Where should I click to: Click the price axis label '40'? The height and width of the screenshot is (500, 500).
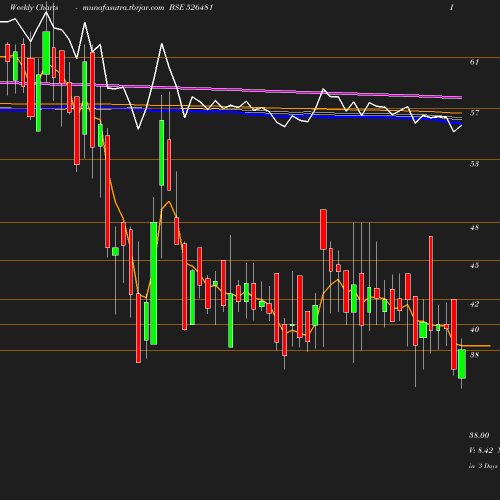tap(474, 330)
